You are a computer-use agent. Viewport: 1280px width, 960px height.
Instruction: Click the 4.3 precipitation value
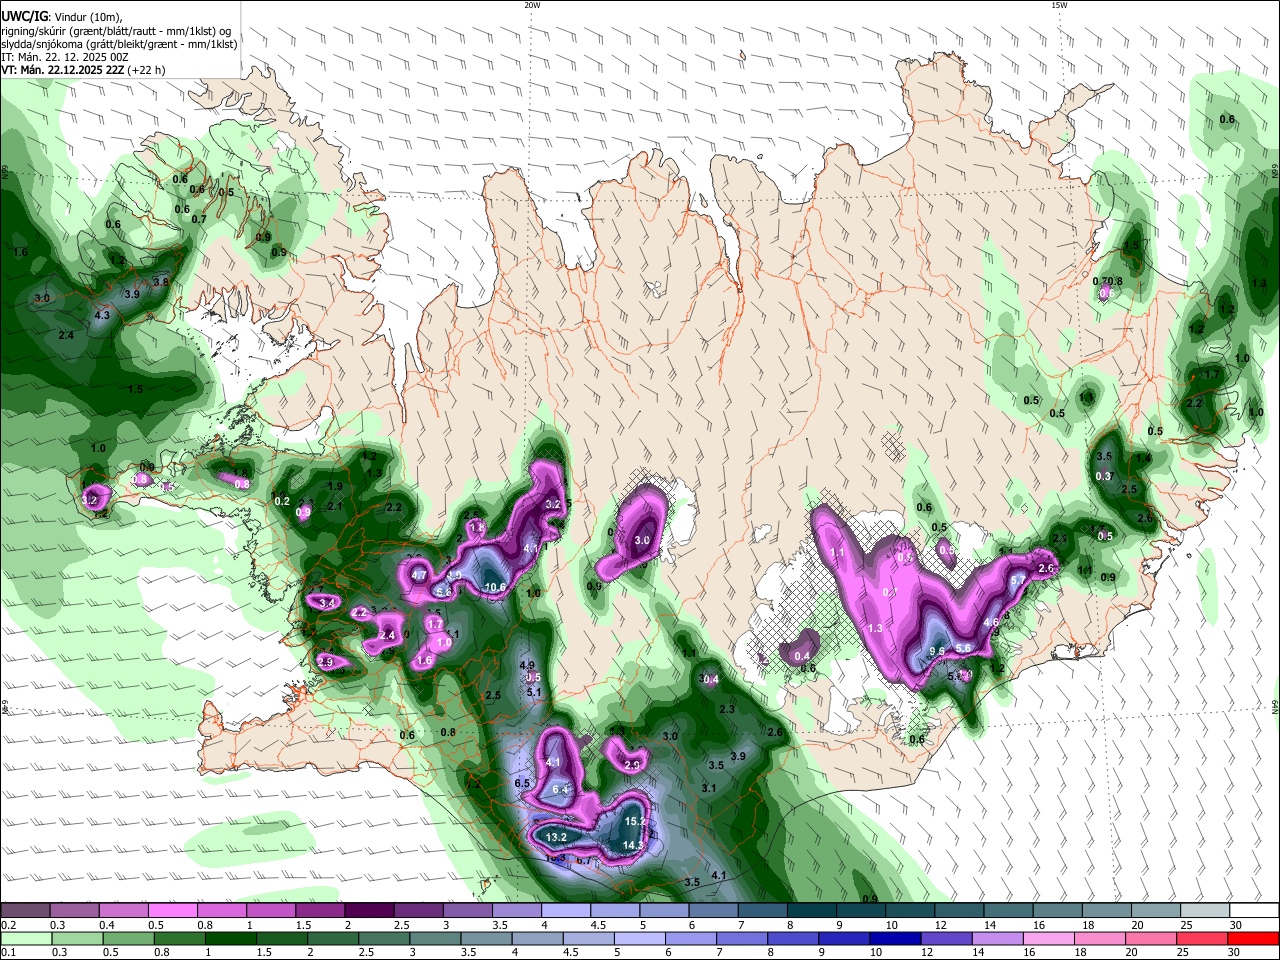pyautogui.click(x=102, y=315)
